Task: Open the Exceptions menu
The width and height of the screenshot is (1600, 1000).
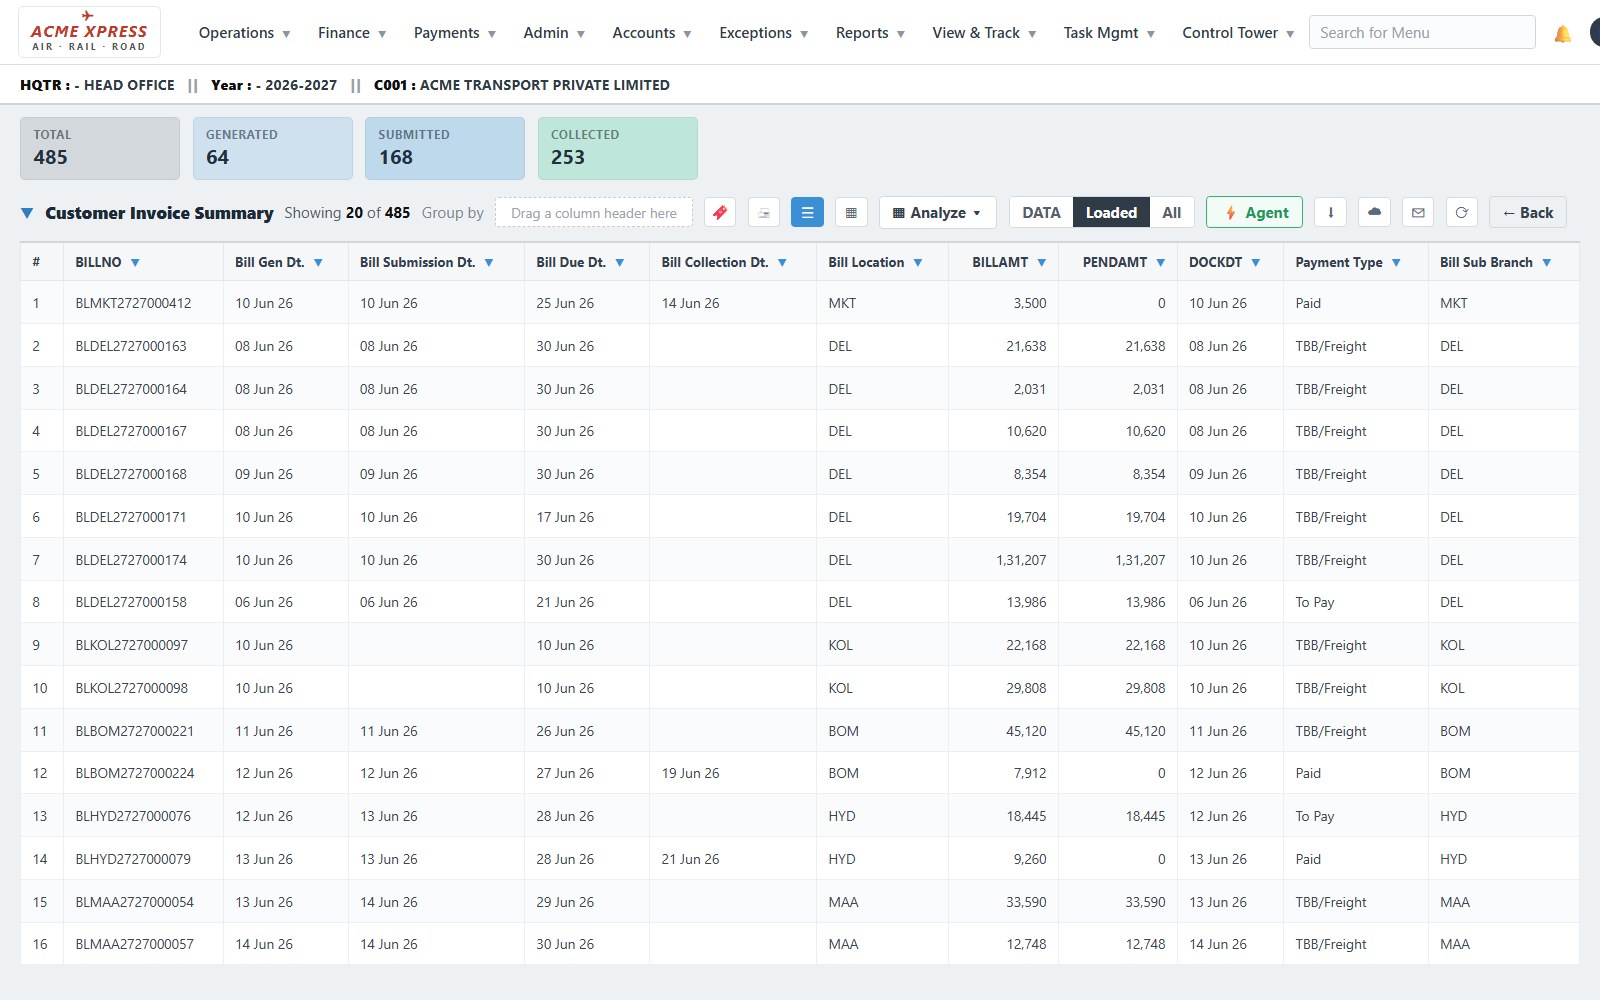Action: 764,33
